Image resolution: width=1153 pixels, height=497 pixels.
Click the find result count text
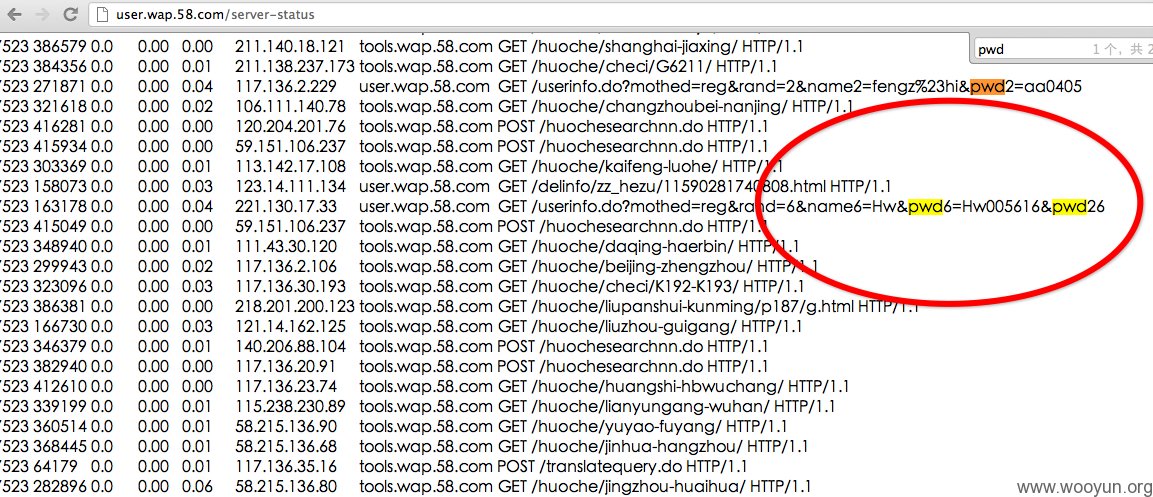pyautogui.click(x=1118, y=50)
